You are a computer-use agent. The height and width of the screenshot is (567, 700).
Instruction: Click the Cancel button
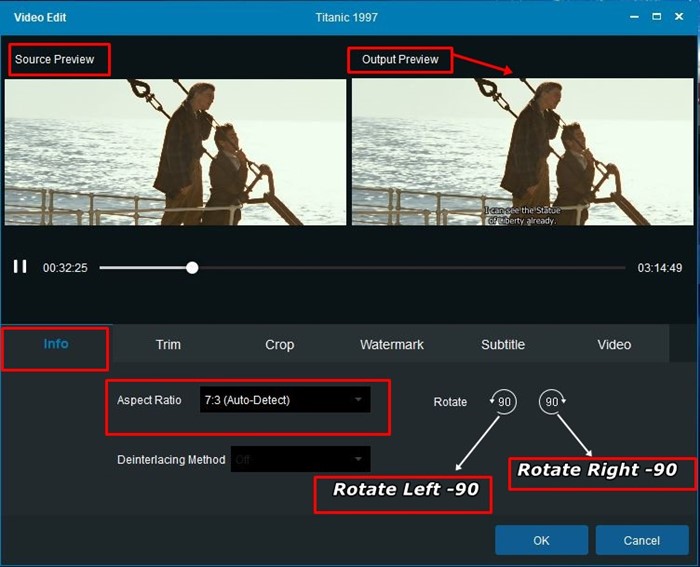coord(642,540)
